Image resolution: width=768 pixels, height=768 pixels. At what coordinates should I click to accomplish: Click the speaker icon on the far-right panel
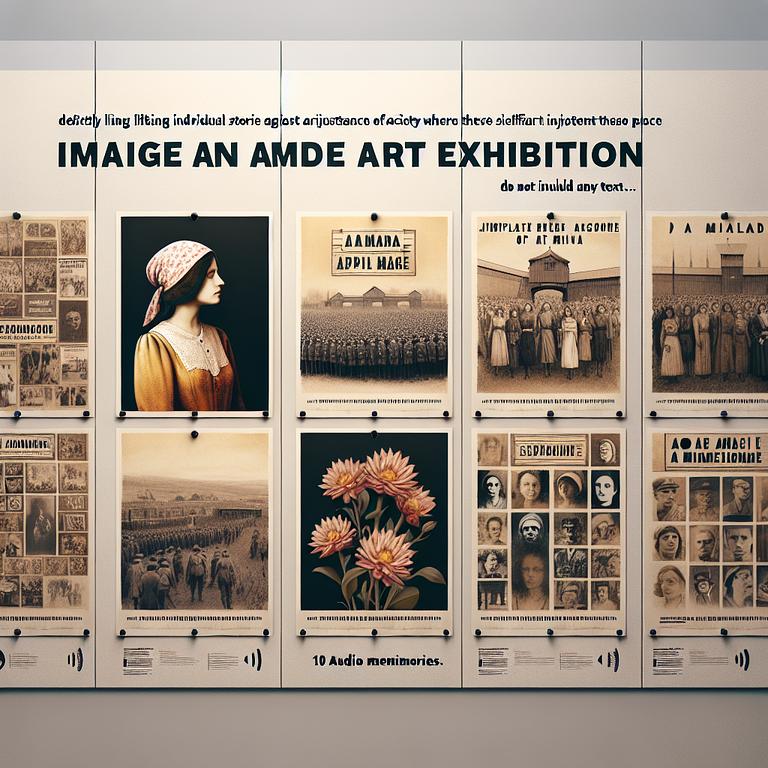(x=741, y=660)
